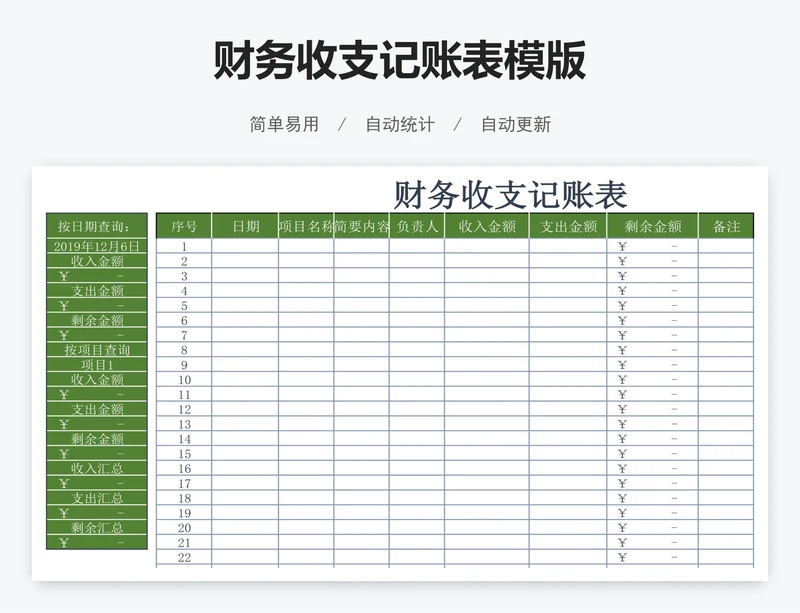Click 剩余金额 value cell in row 1
The image size is (800, 613).
(x=653, y=246)
